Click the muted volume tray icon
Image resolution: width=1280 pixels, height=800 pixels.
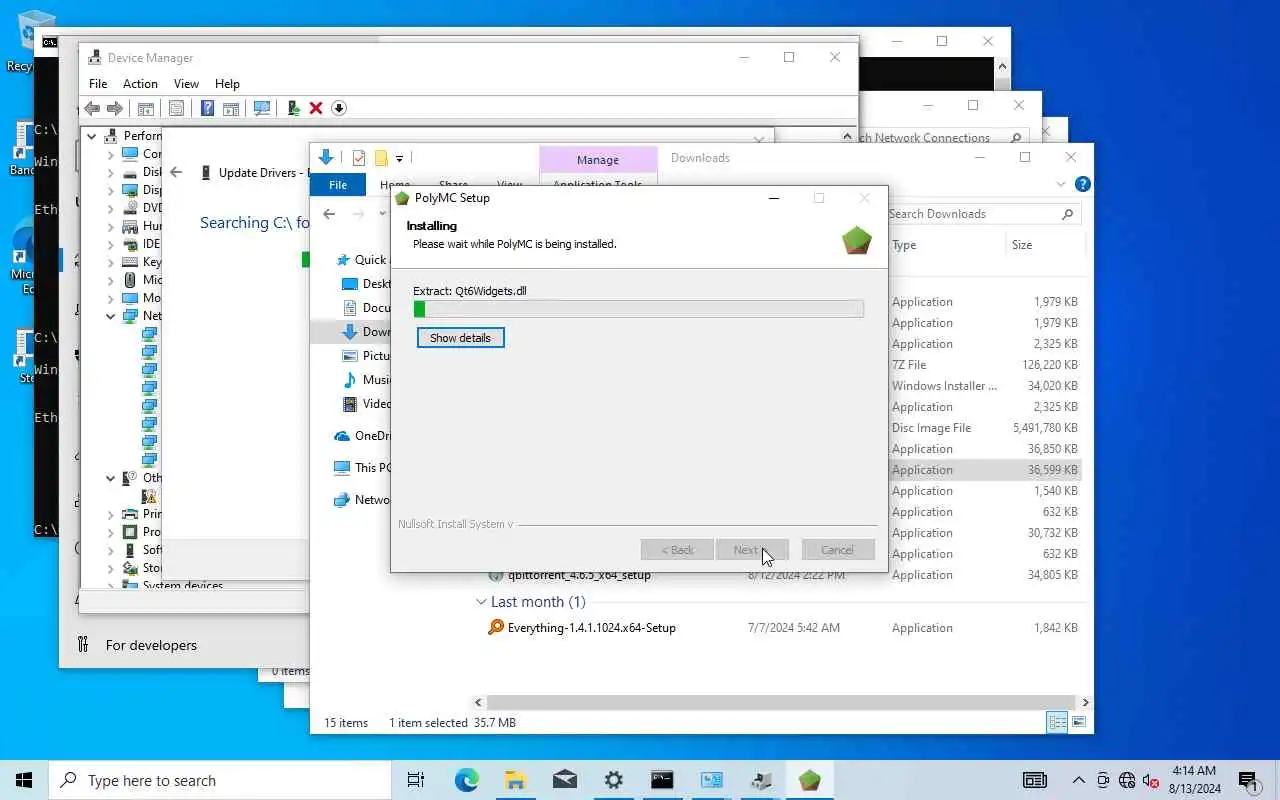click(1150, 780)
